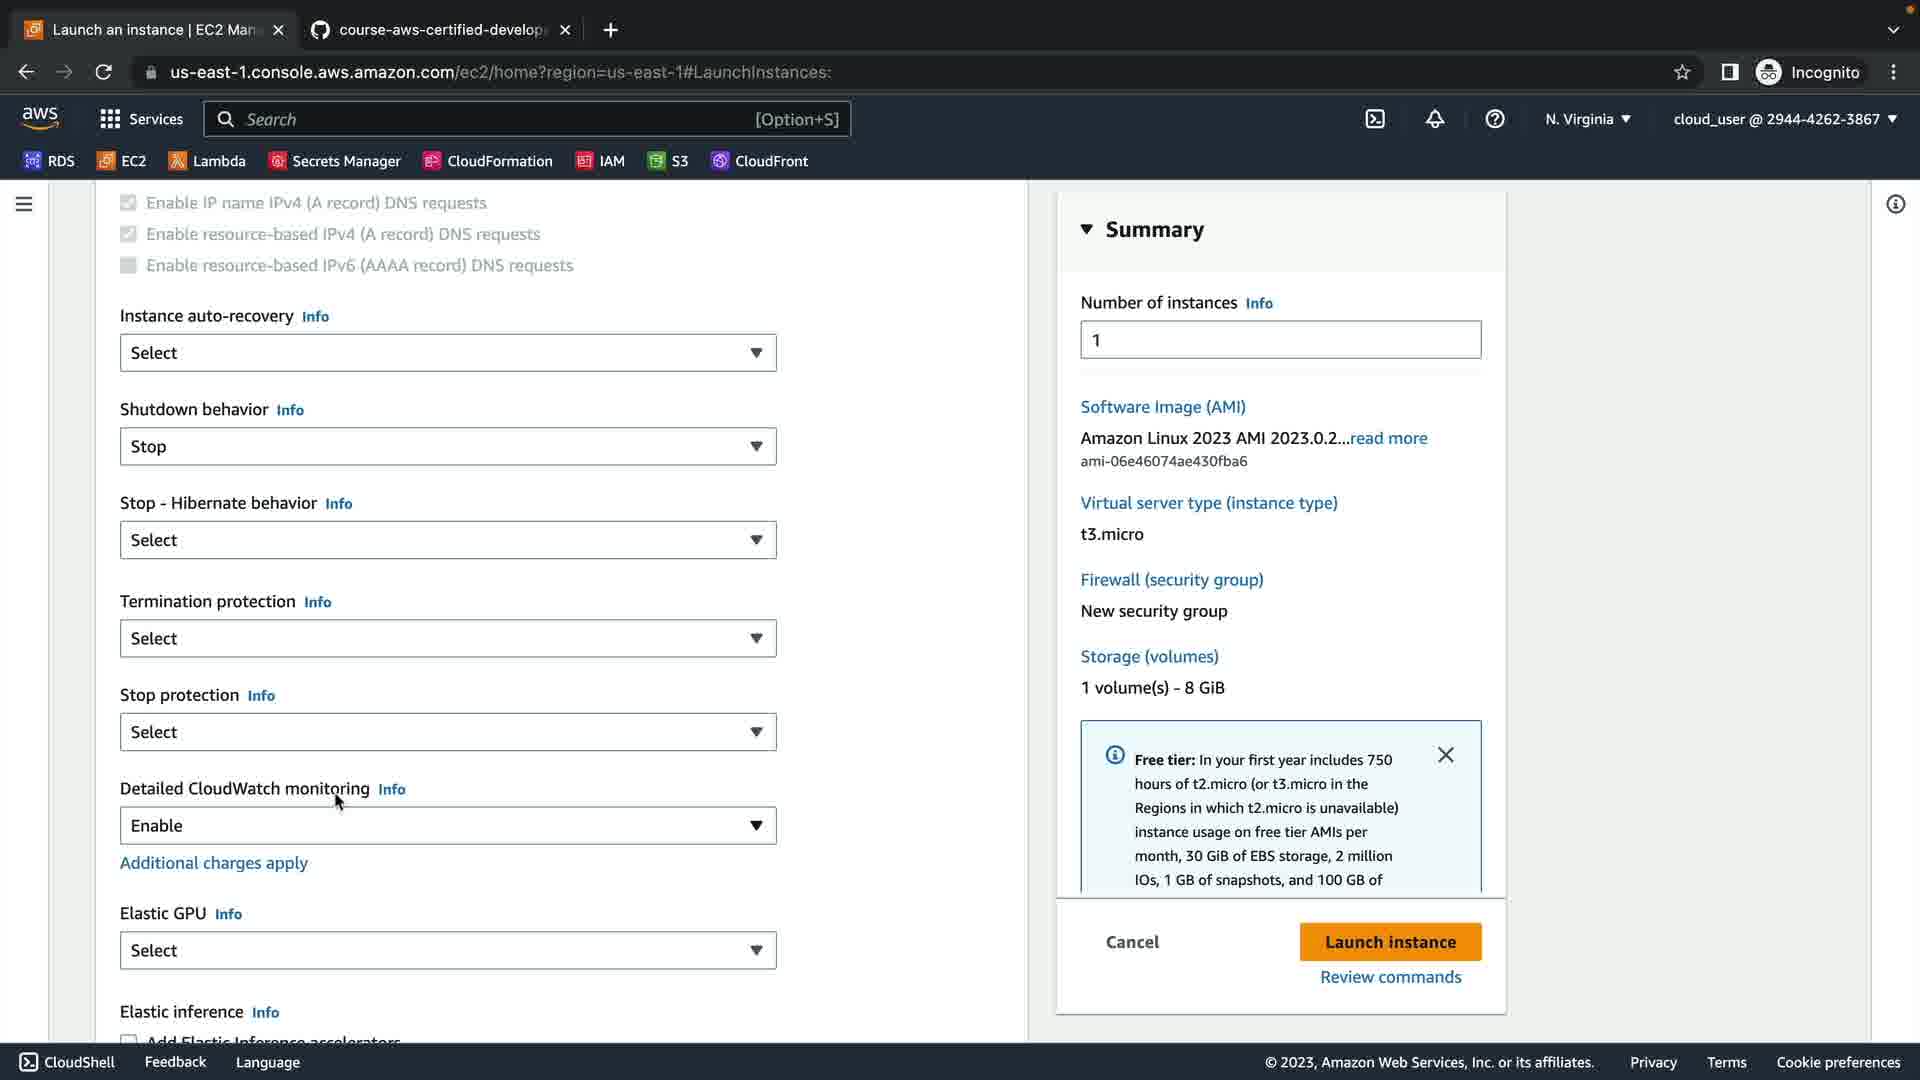Open the CloudFormation shortcut in favorites bar
The height and width of the screenshot is (1080, 1920).
tap(488, 161)
